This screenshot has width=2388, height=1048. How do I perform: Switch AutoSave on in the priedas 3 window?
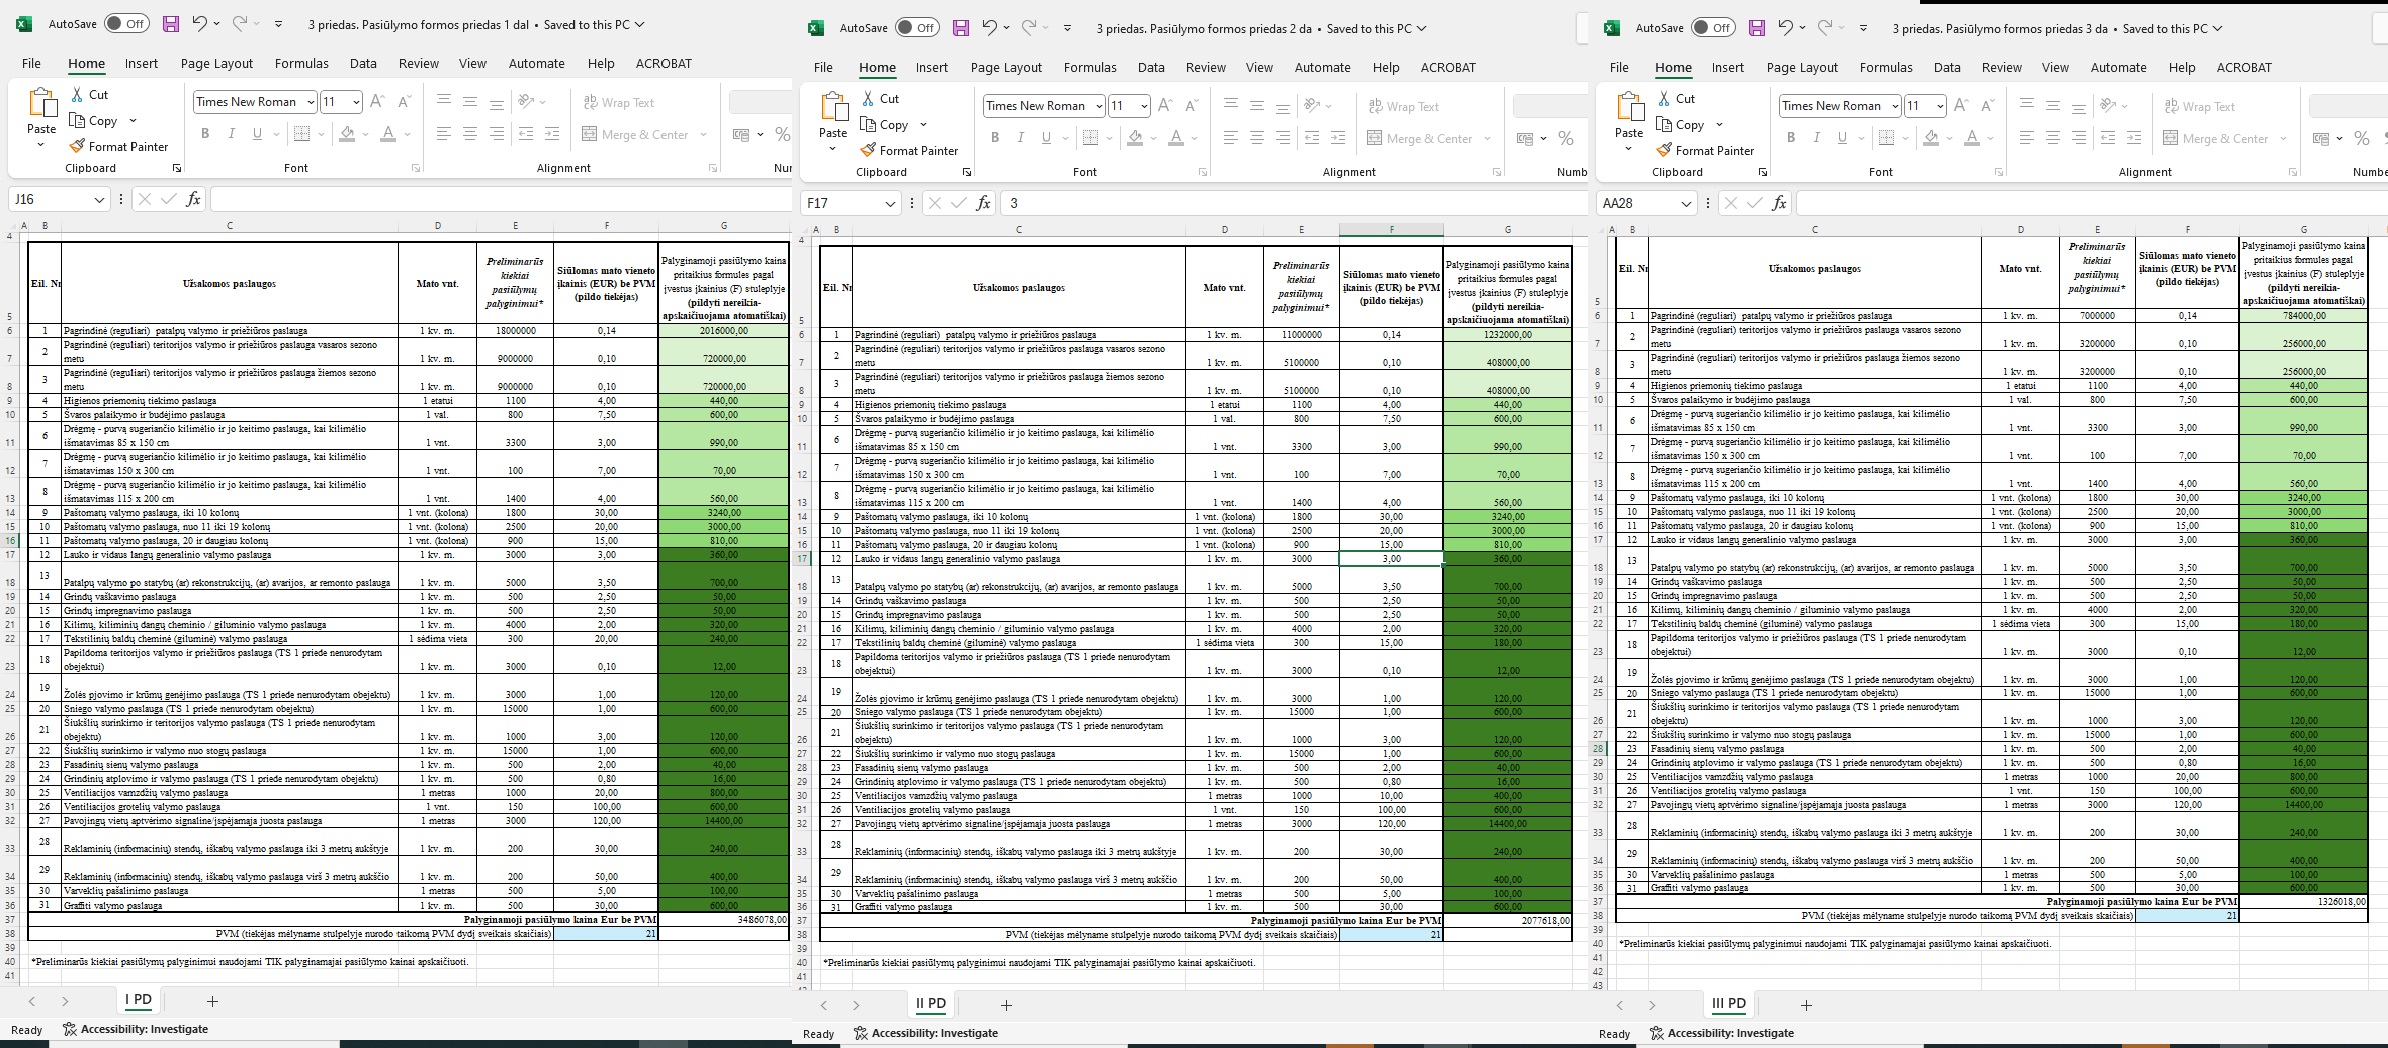click(1713, 28)
